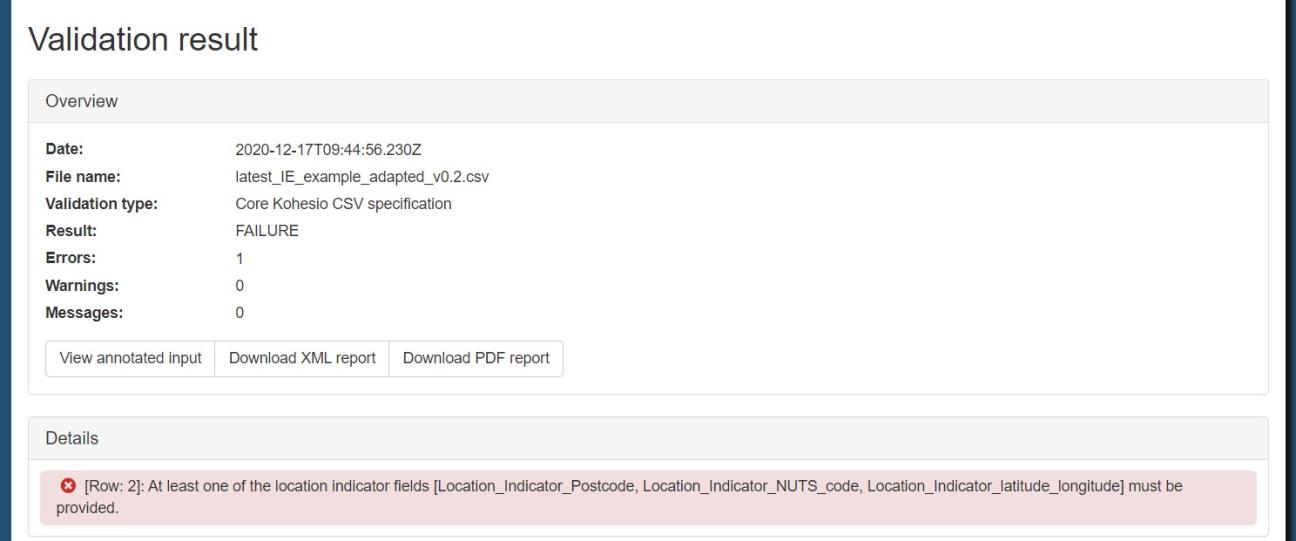Click the Validation type: field label

point(103,204)
